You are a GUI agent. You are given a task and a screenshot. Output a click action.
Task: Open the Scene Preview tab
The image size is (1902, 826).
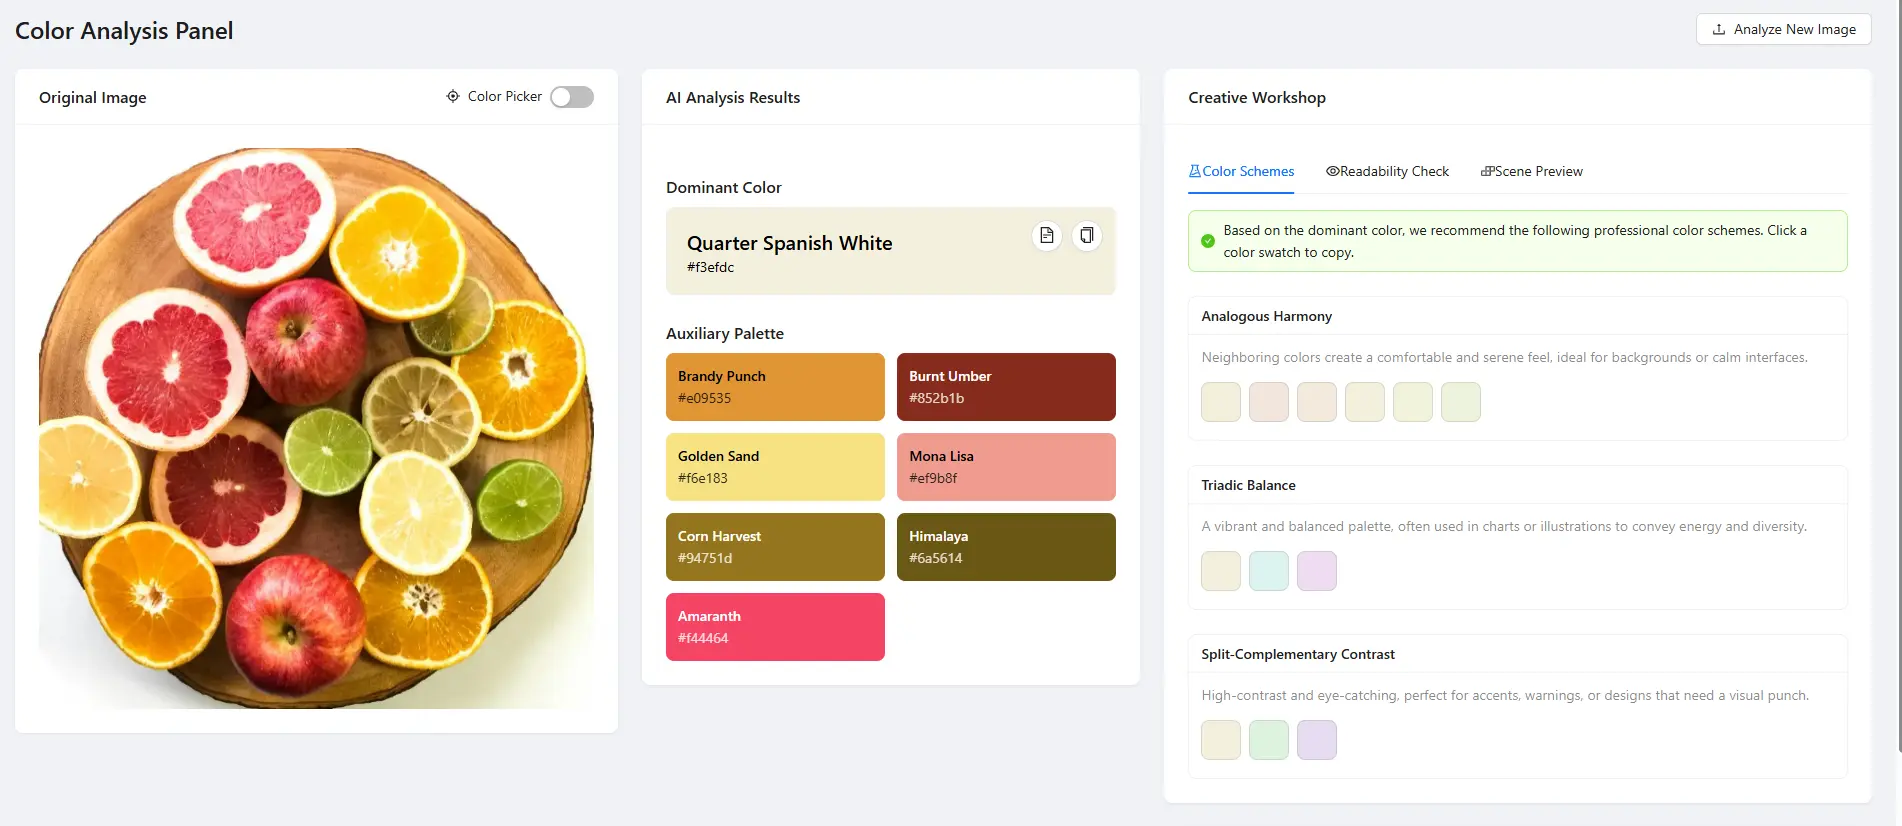(1532, 171)
